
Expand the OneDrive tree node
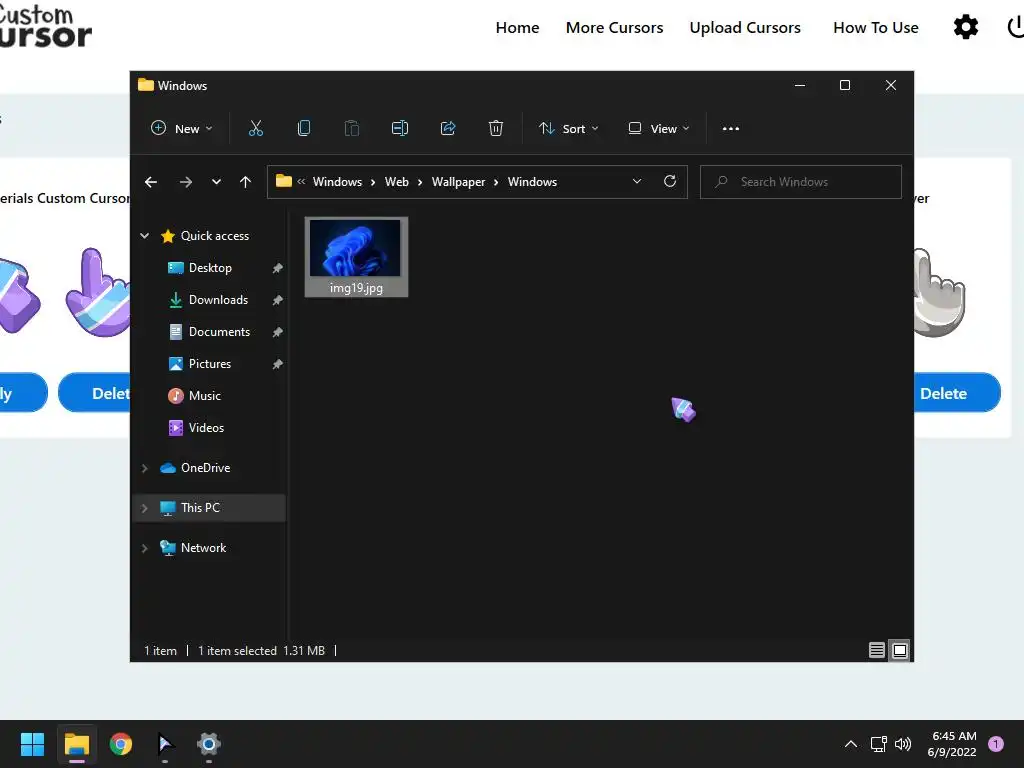144,468
